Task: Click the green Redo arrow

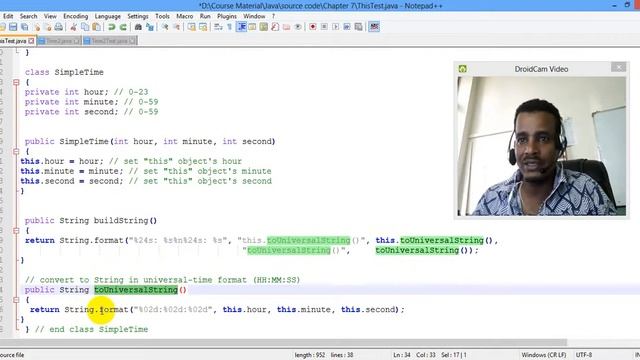Action: point(123,27)
